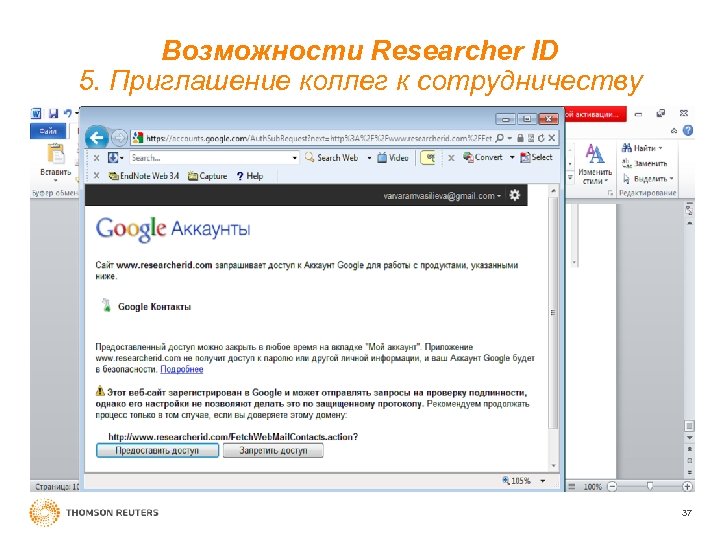This screenshot has width=720, height=540.
Task: Refresh the page with the reload icon
Action: click(x=541, y=138)
